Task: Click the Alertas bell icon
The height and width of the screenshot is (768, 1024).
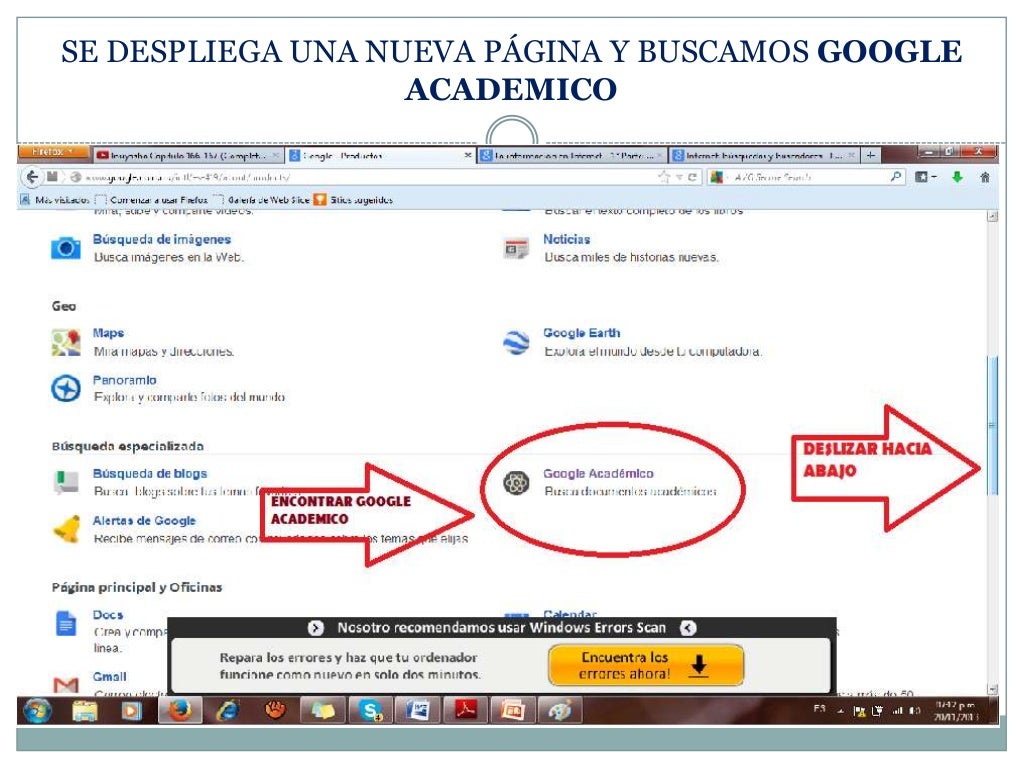Action: coord(66,530)
